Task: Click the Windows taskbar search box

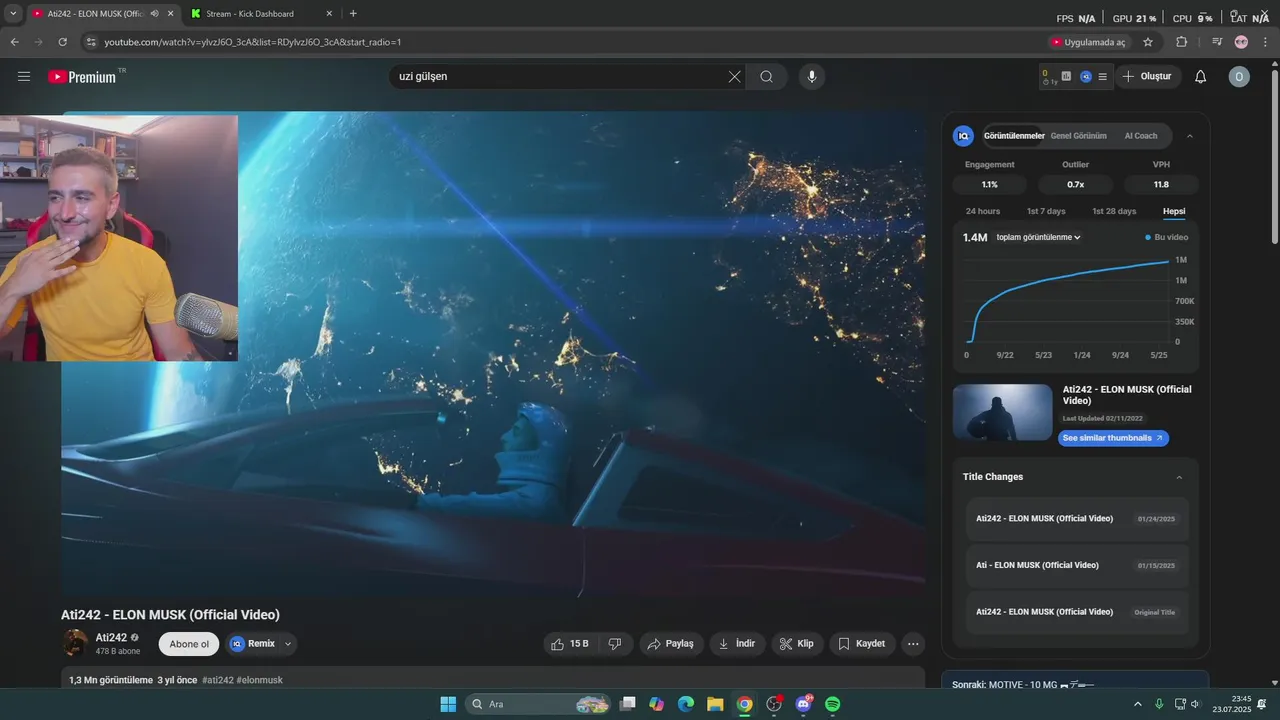Action: tap(540, 704)
